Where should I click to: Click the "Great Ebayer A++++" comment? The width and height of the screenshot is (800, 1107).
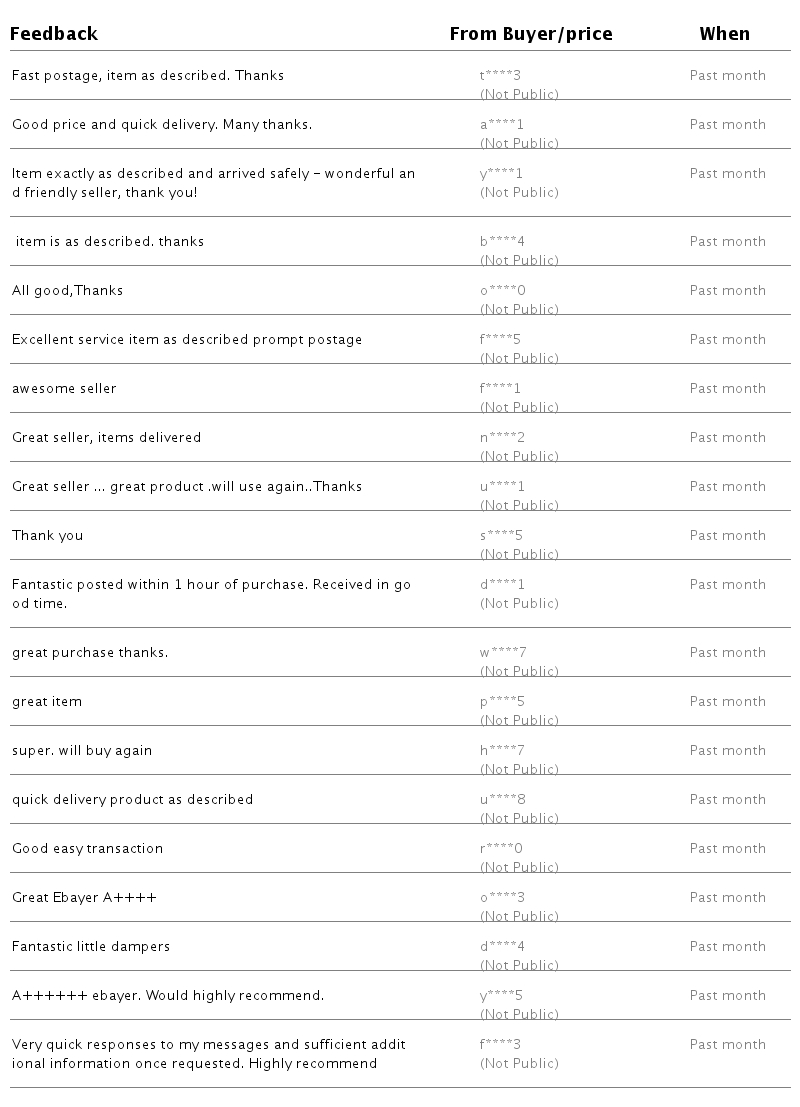coord(84,898)
